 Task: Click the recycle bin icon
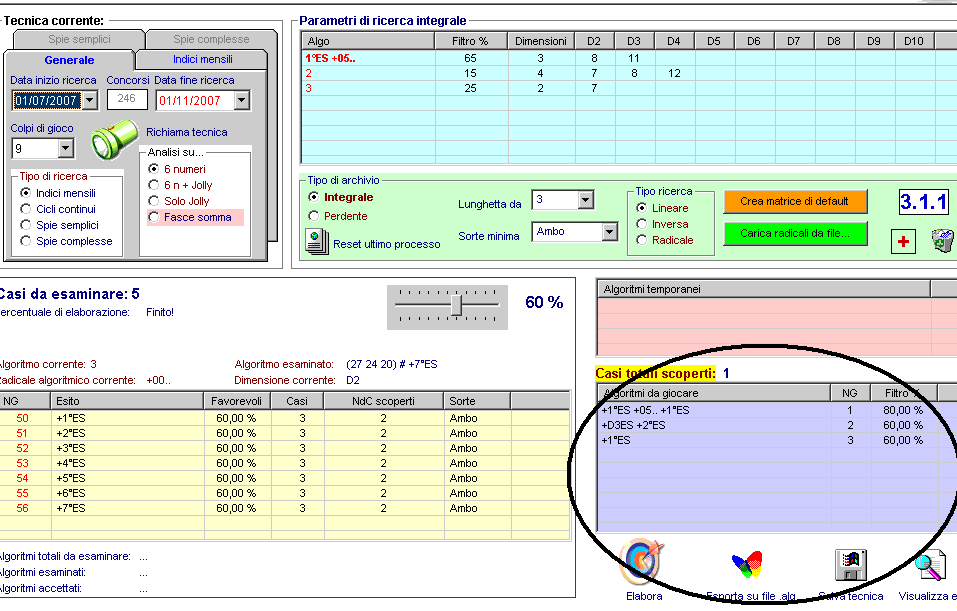click(943, 240)
